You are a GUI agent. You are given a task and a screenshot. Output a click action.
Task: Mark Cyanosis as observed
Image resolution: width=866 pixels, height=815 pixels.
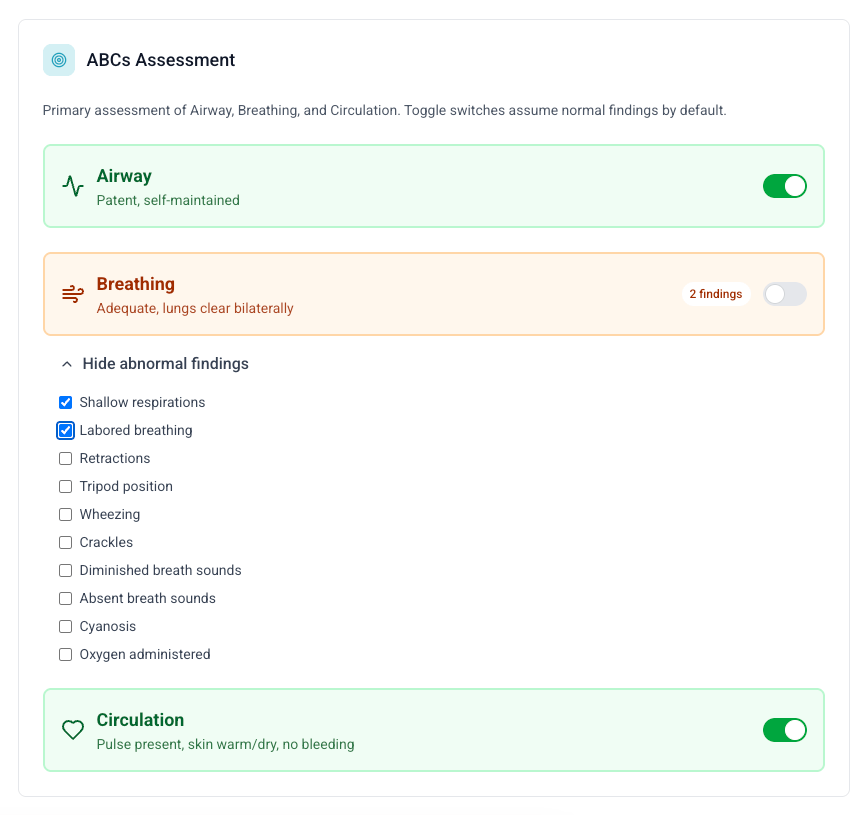point(65,626)
